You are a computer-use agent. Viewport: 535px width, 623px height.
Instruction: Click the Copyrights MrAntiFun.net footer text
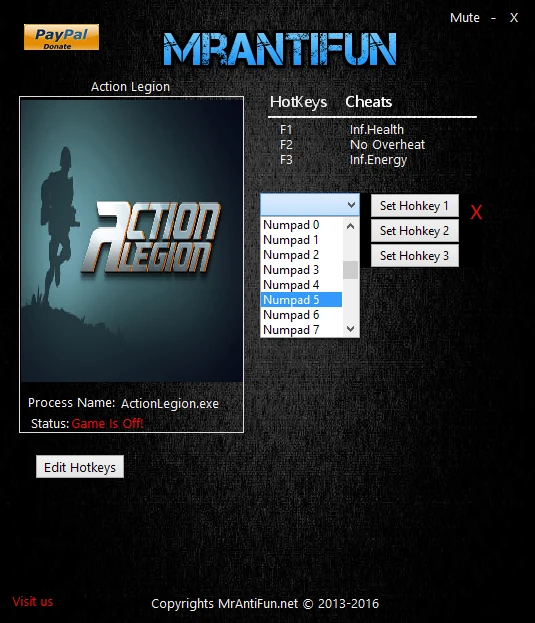tap(265, 604)
